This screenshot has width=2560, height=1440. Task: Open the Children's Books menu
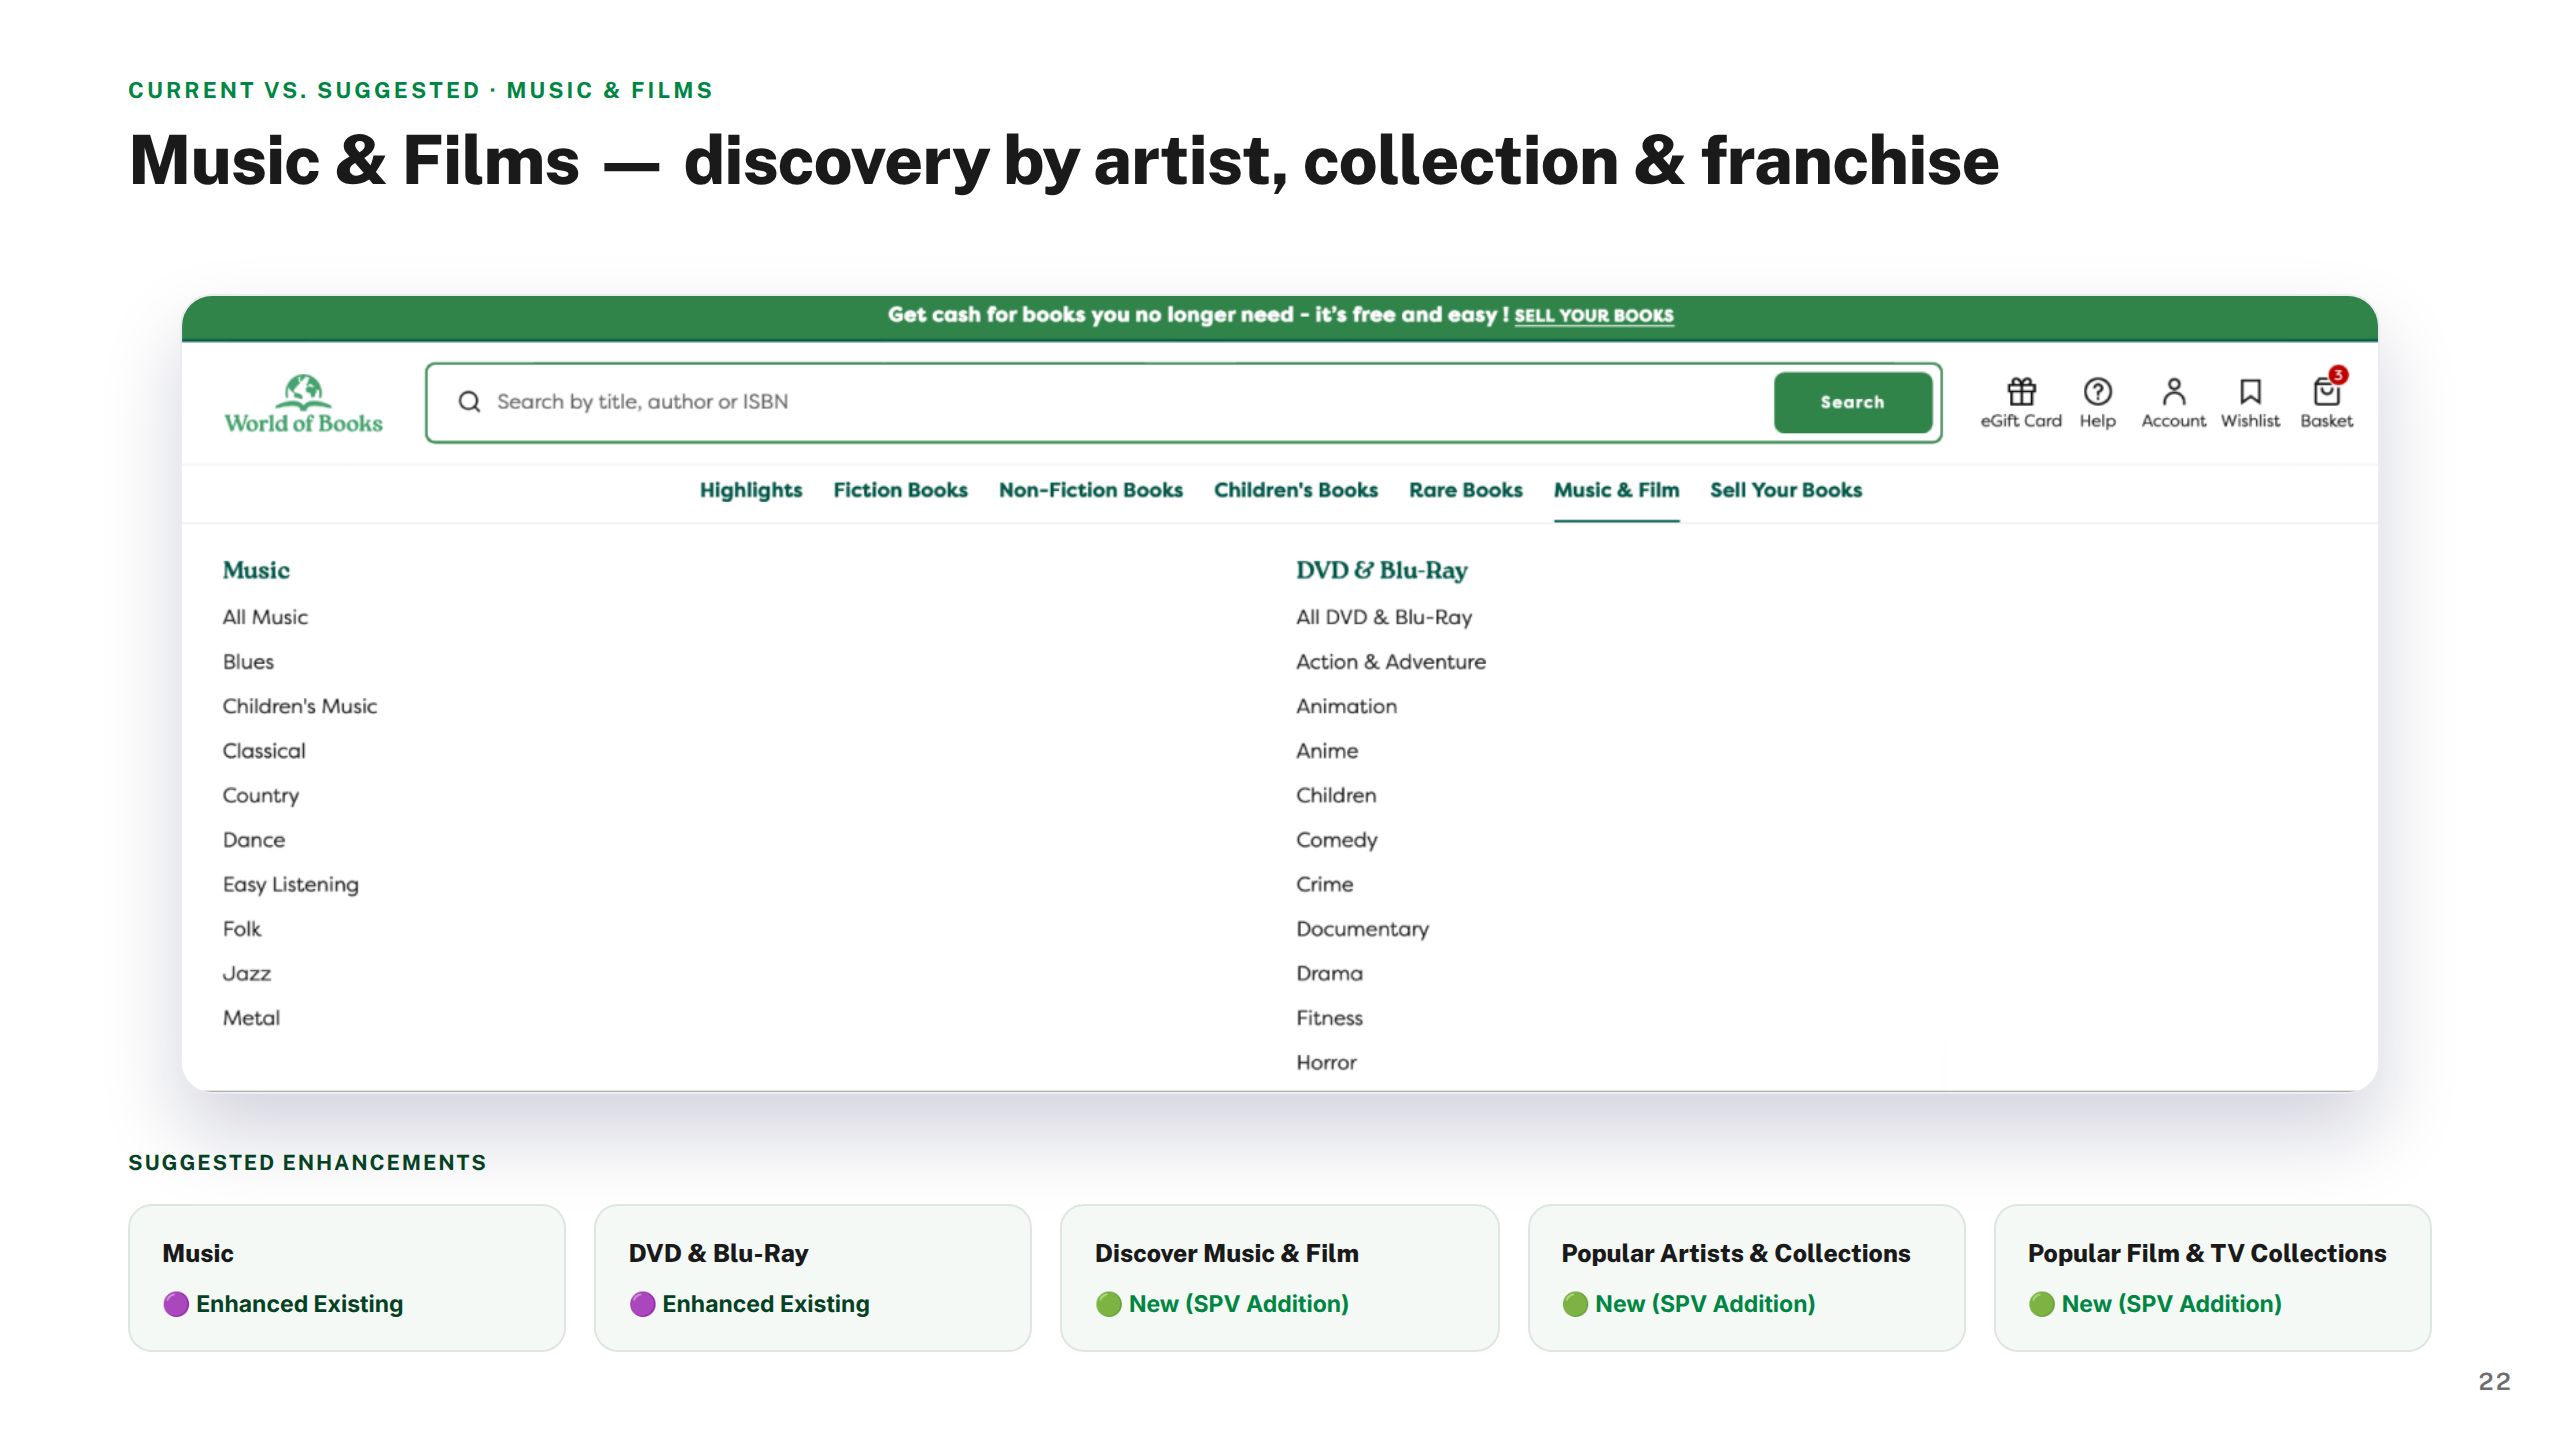coord(1295,490)
